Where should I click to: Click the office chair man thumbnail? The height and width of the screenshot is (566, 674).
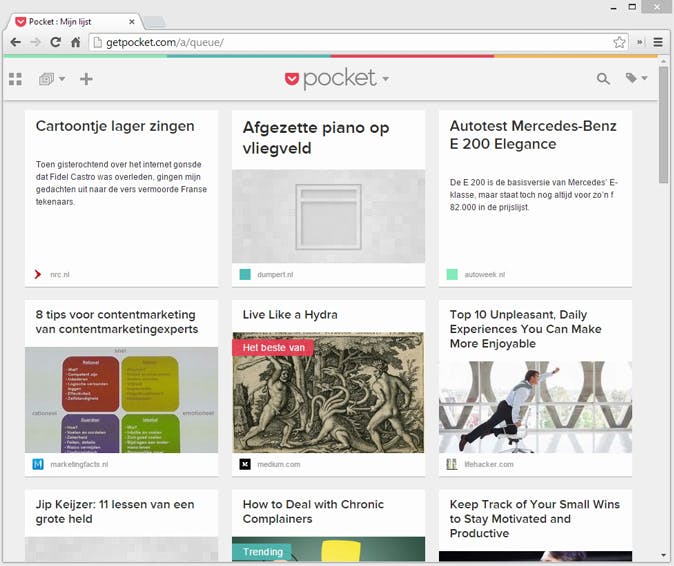[x=535, y=407]
